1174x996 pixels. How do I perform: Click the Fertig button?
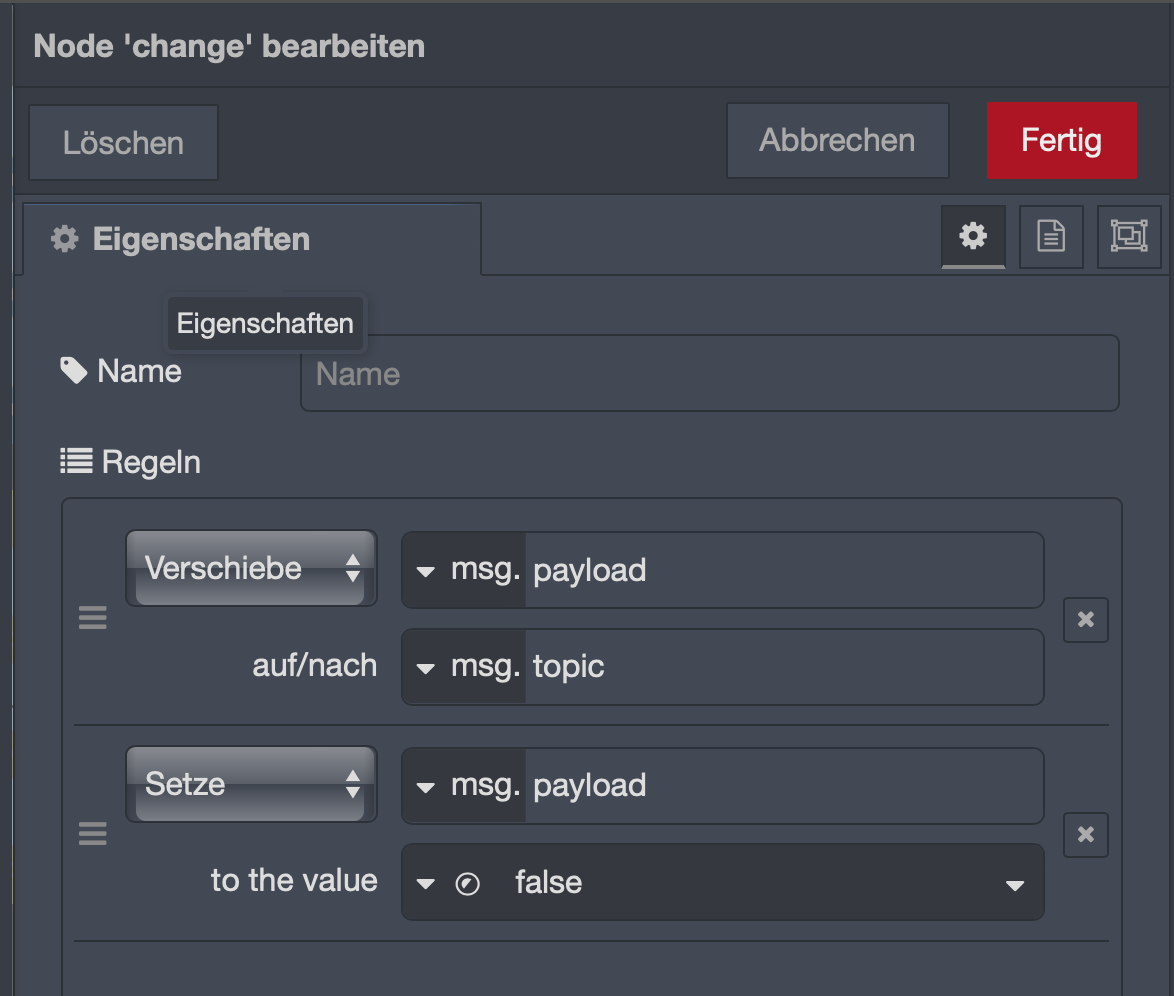(1061, 140)
